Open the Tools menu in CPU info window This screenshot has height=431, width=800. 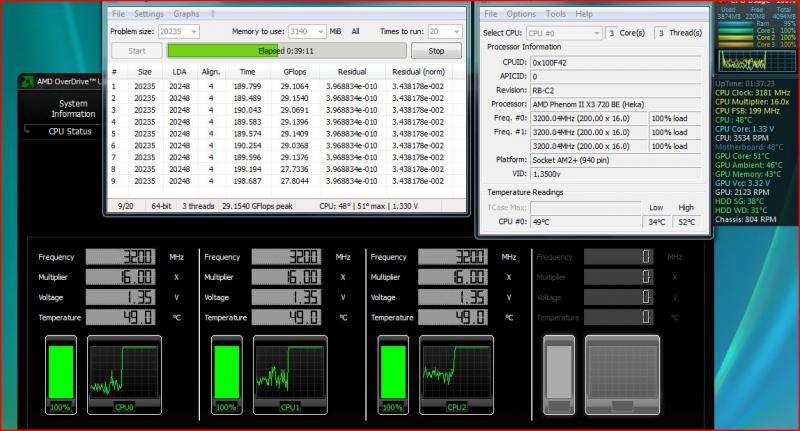[x=556, y=14]
